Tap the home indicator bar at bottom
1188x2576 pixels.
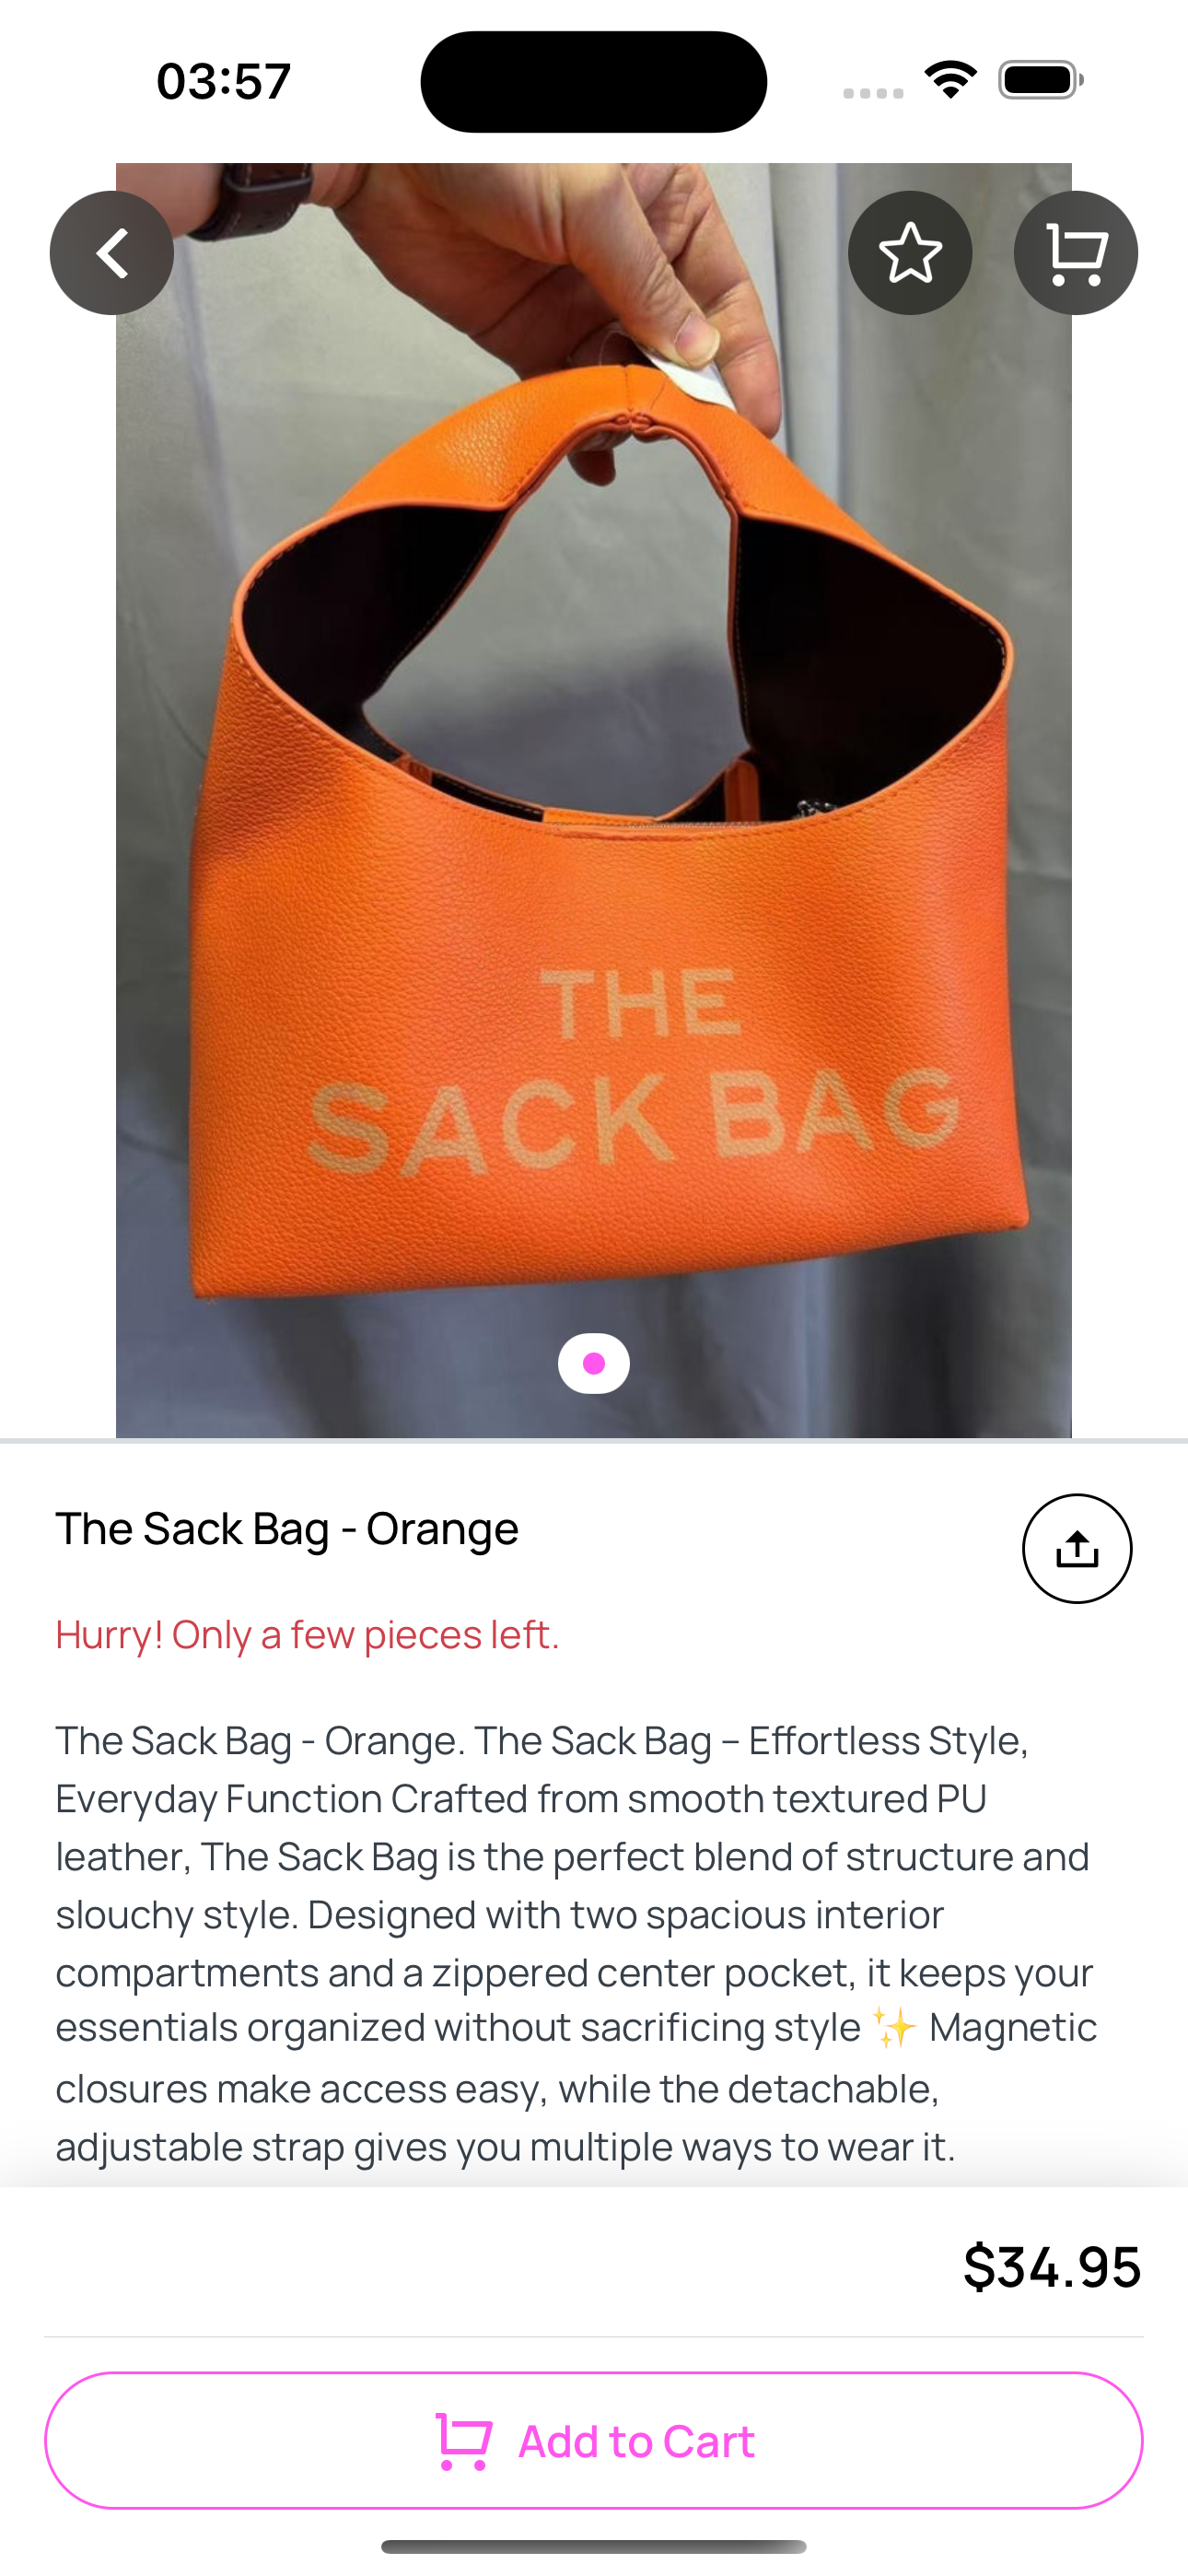pos(594,2546)
